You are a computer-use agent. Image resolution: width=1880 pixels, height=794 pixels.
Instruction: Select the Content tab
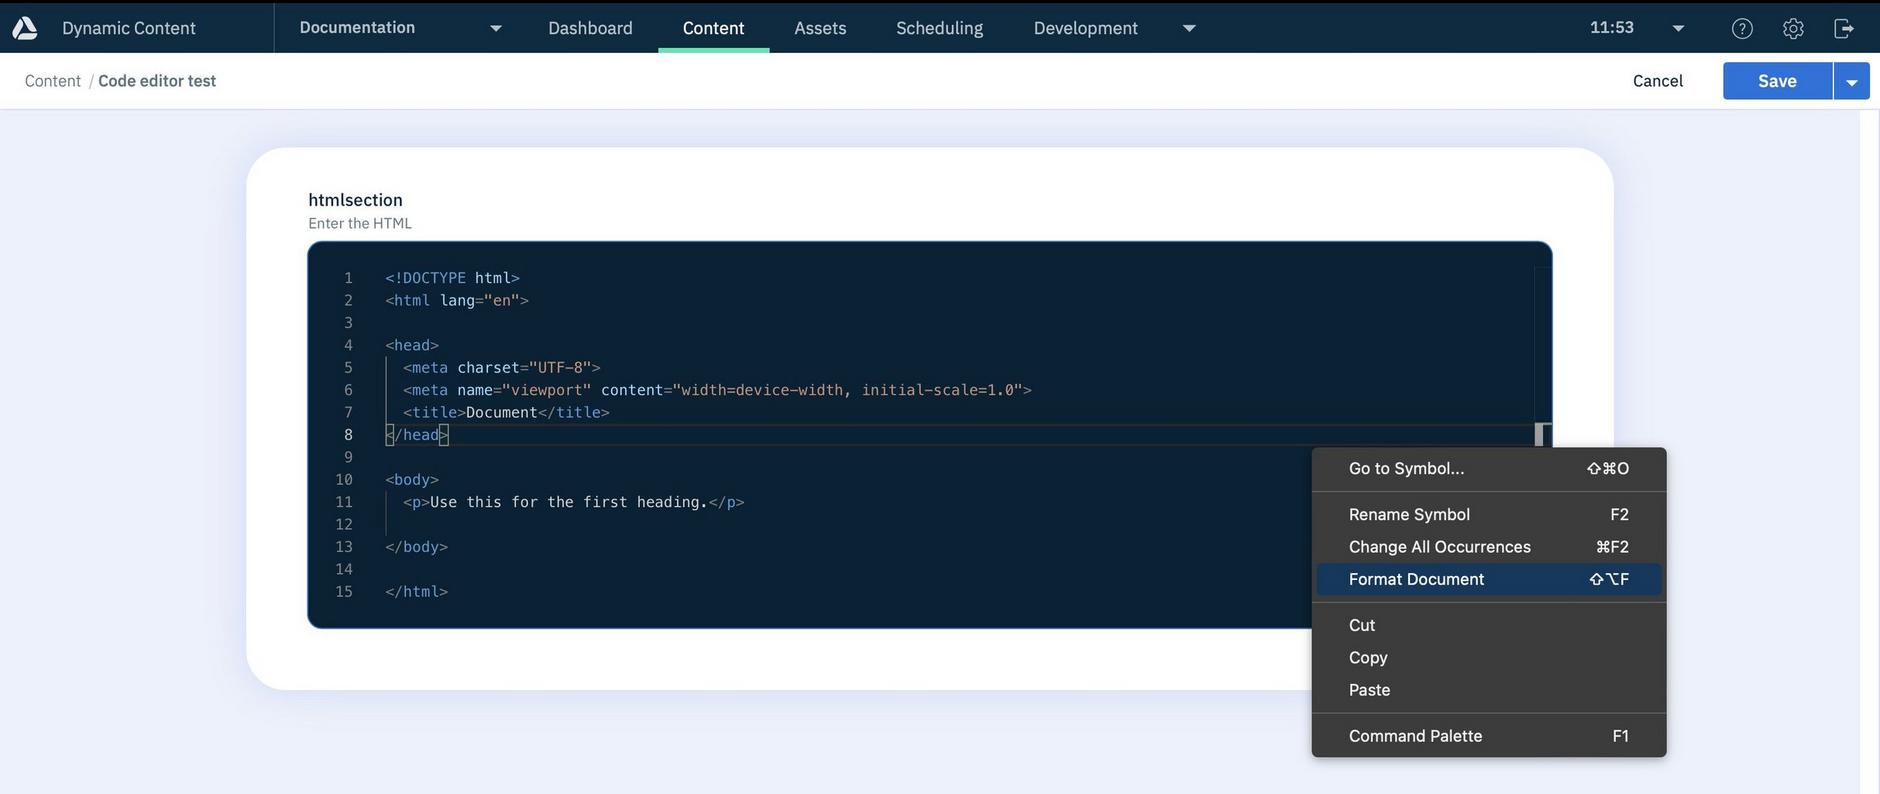point(713,28)
